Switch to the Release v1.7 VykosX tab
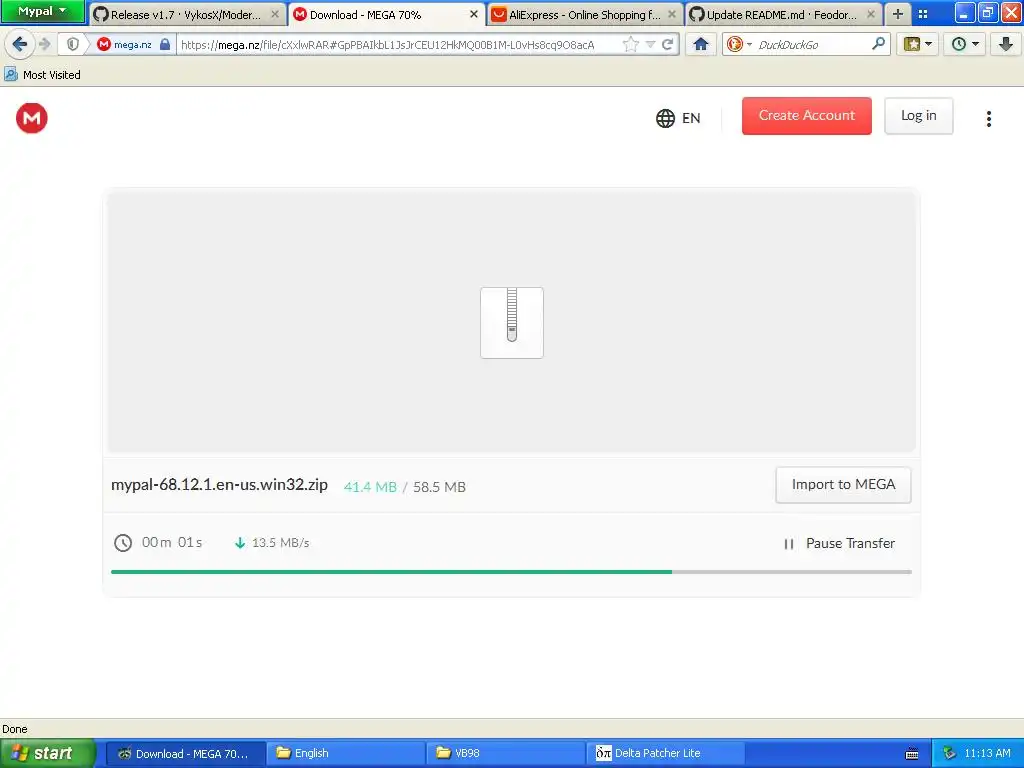Image resolution: width=1024 pixels, height=768 pixels. pyautogui.click(x=186, y=14)
